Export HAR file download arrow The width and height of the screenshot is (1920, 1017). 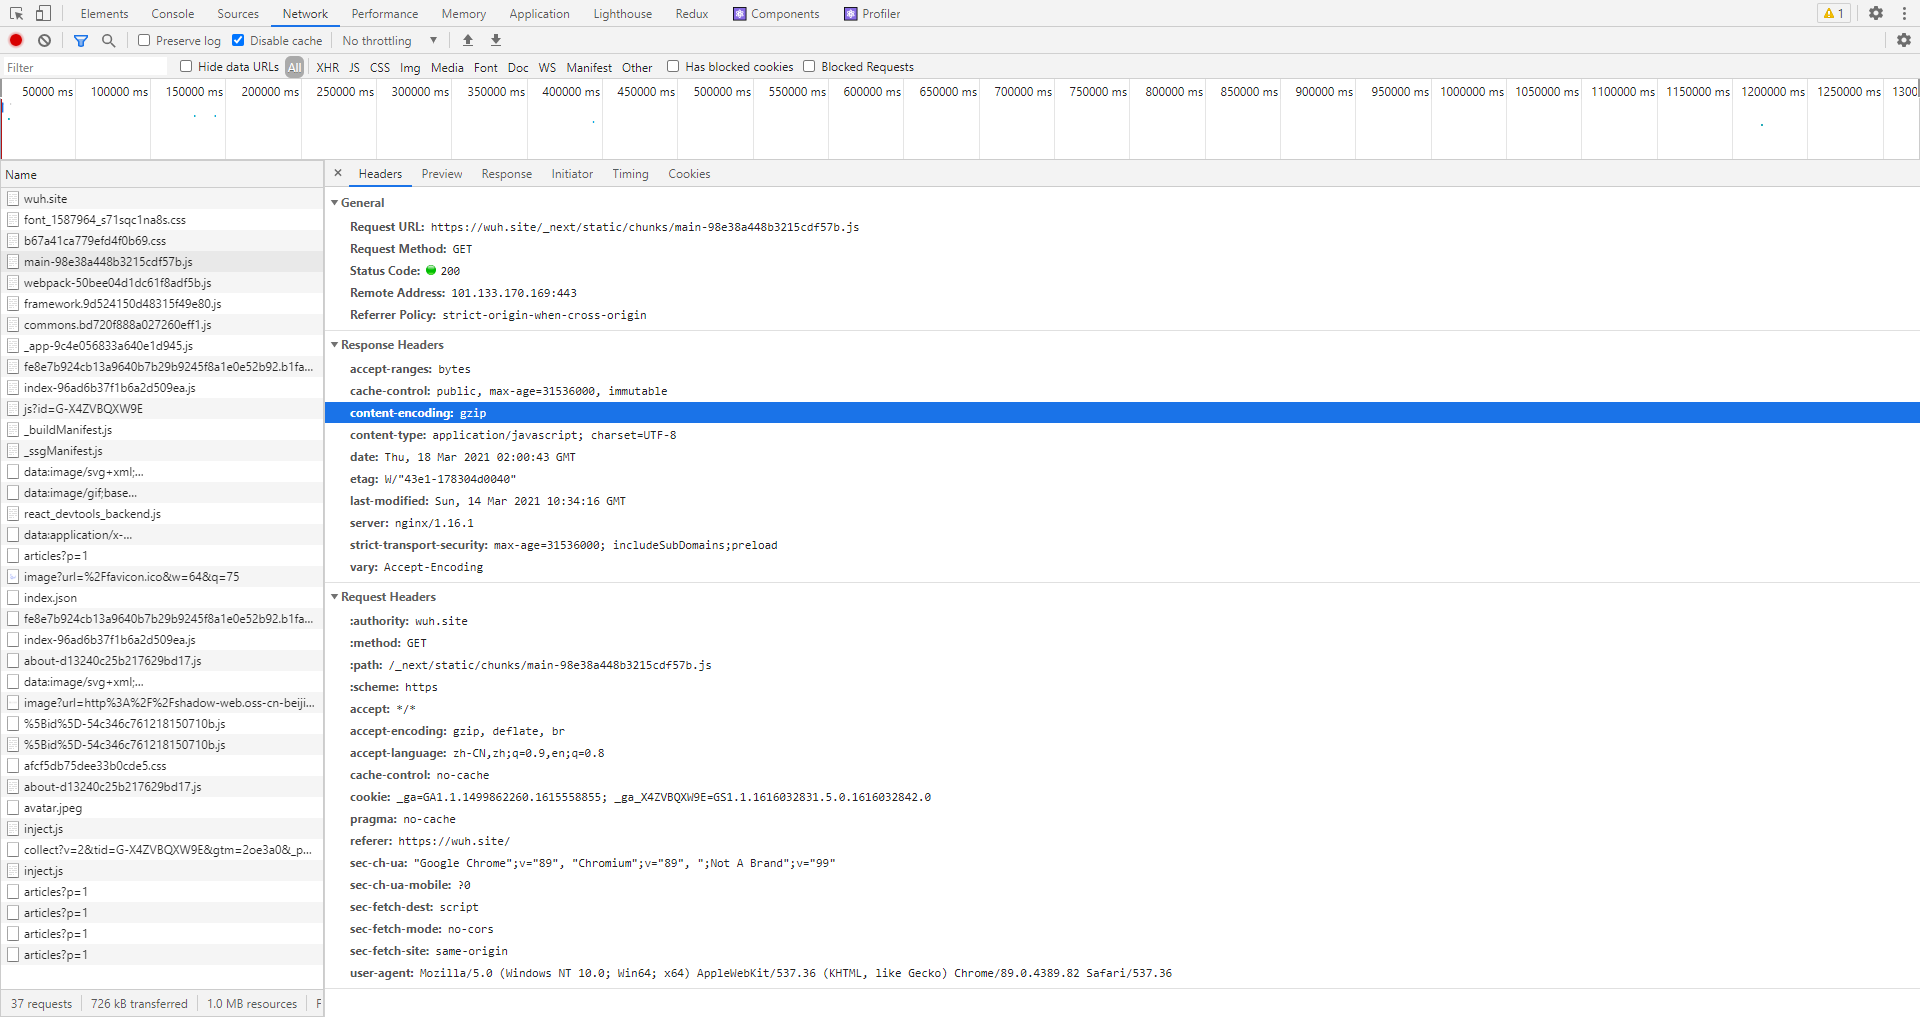point(496,40)
